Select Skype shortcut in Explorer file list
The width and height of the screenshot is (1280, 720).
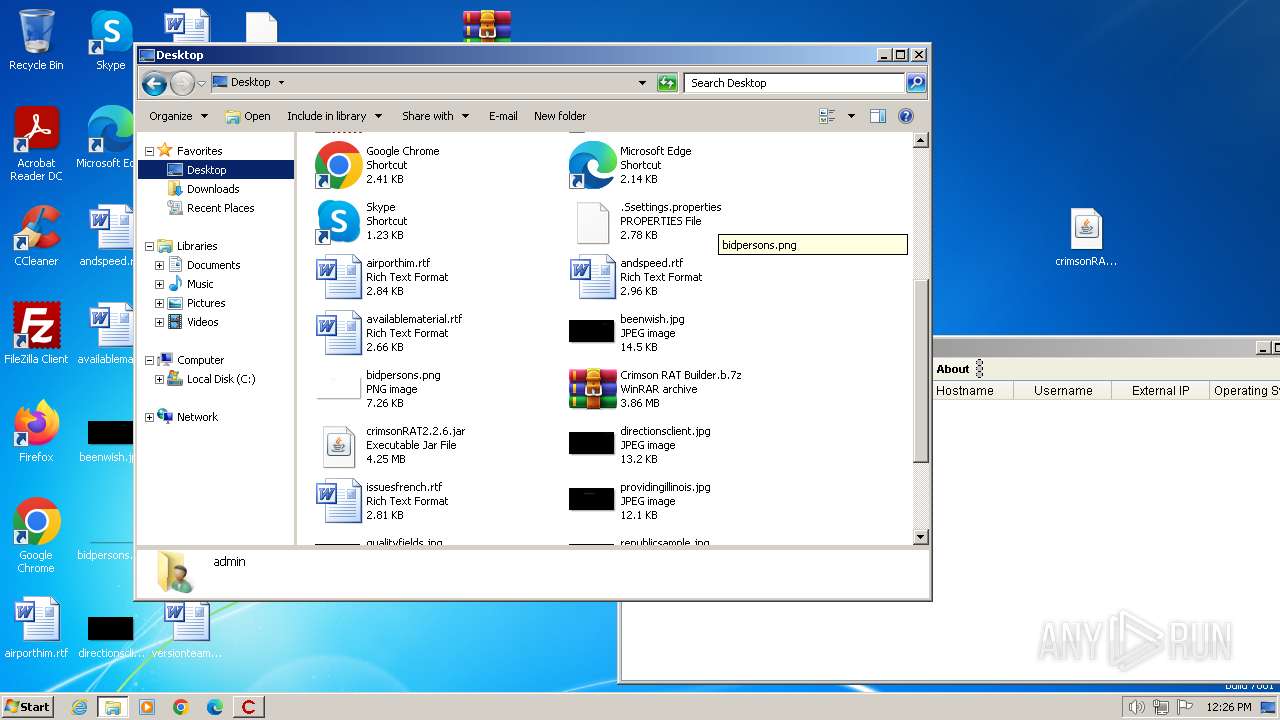(x=362, y=221)
